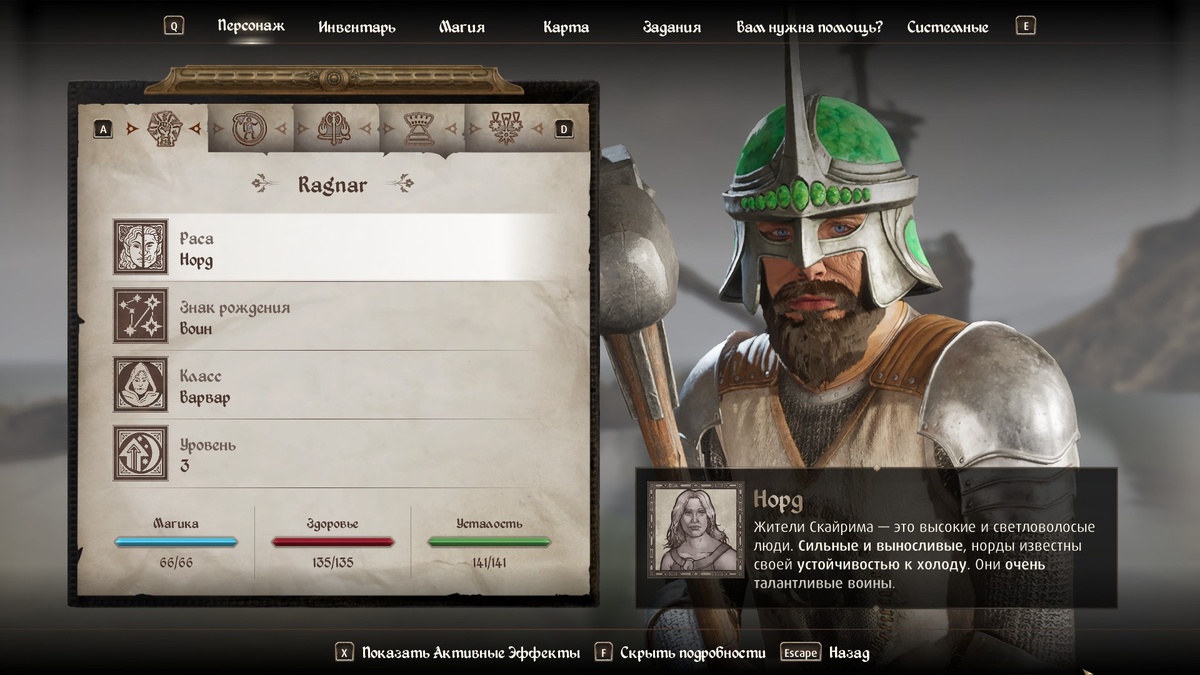
Task: Open the fifth tab with star emblem
Action: [505, 128]
